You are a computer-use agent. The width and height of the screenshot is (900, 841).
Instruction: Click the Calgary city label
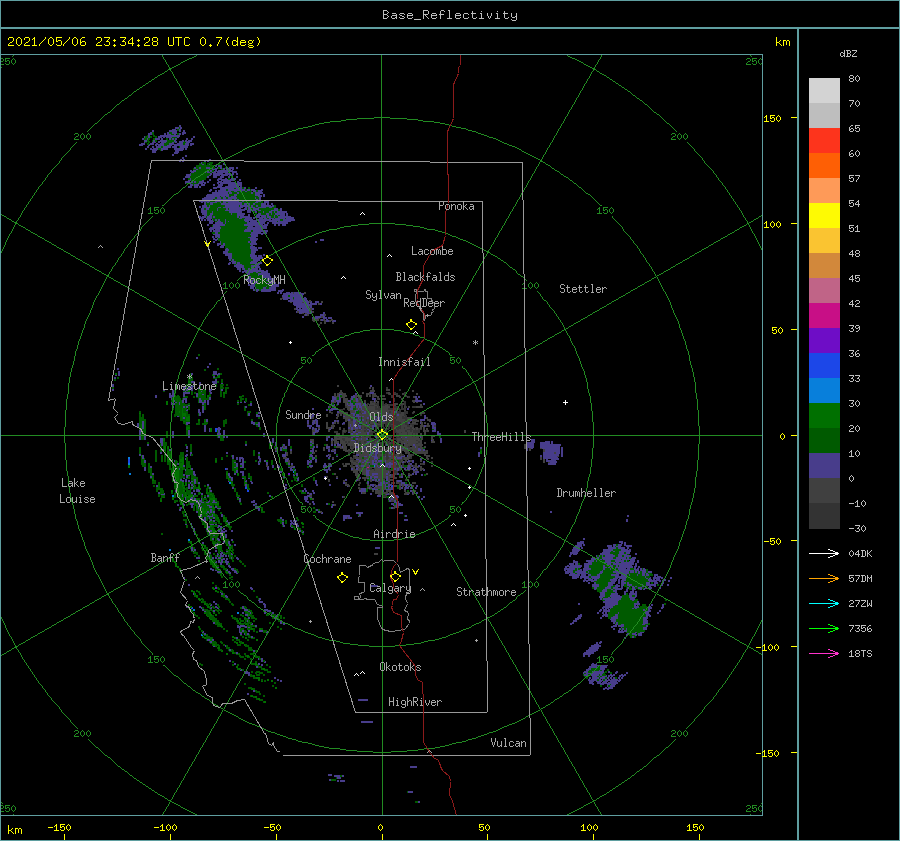[x=390, y=588]
